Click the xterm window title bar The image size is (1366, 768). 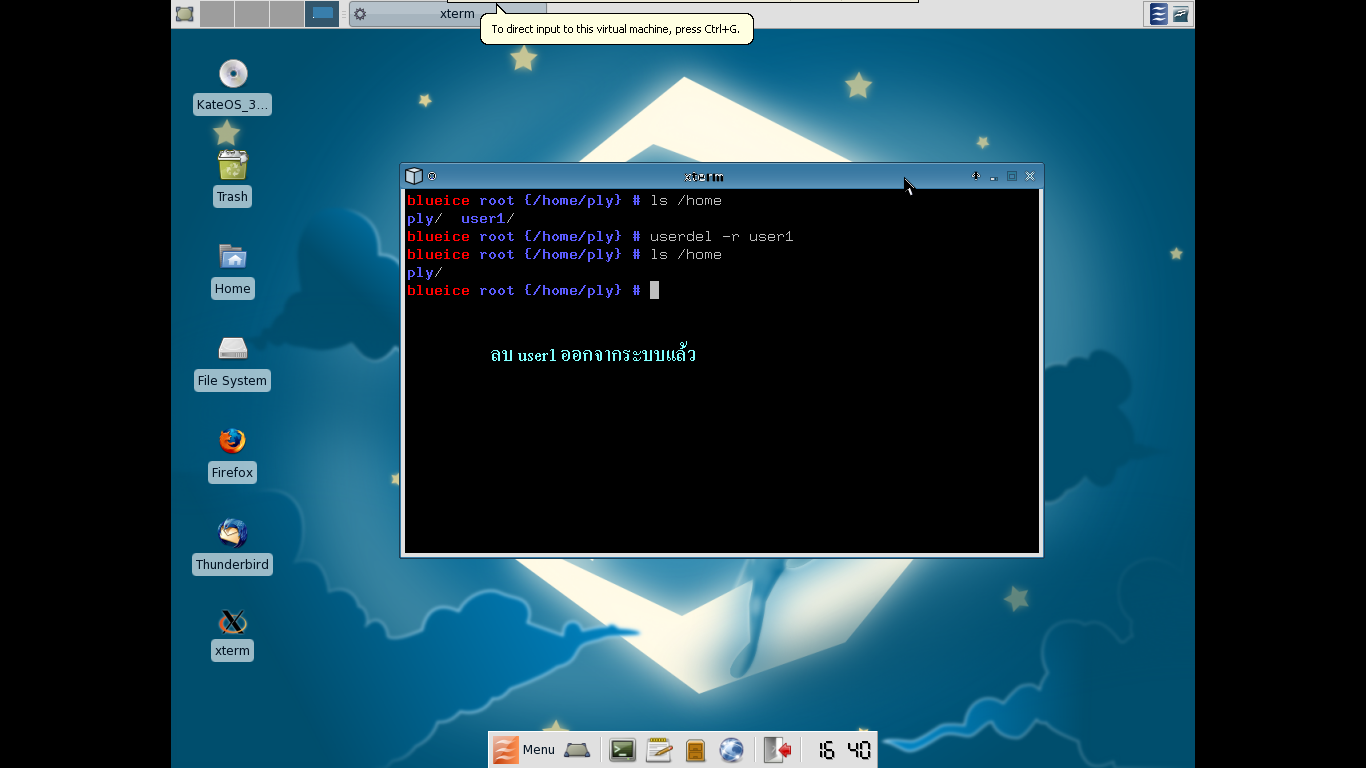705,176
